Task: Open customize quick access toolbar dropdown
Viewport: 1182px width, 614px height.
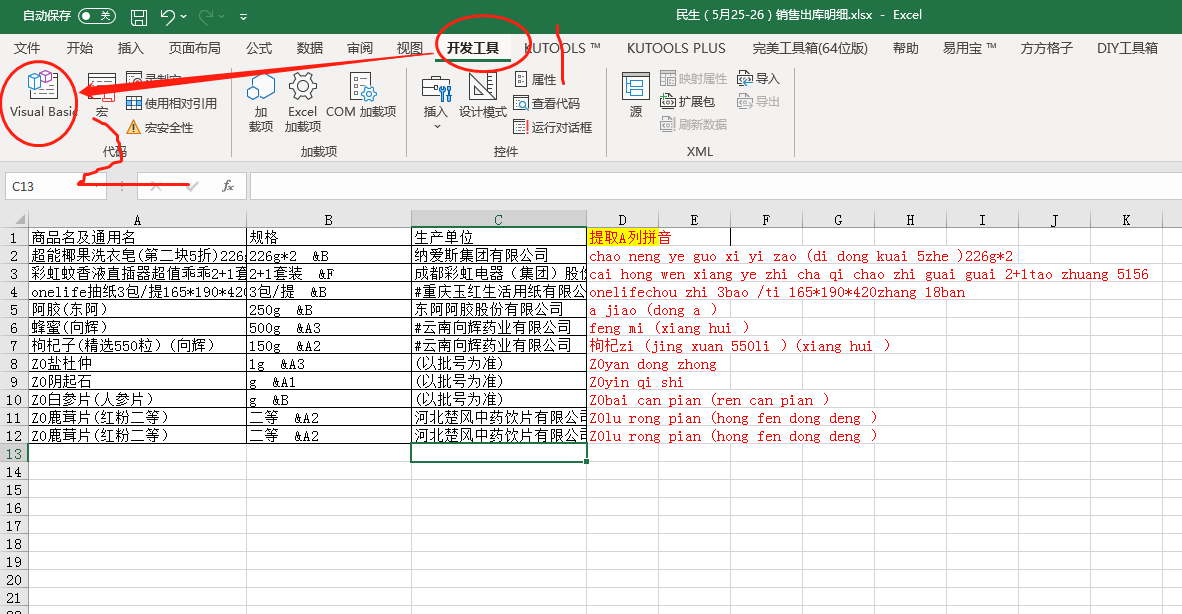Action: [x=243, y=16]
